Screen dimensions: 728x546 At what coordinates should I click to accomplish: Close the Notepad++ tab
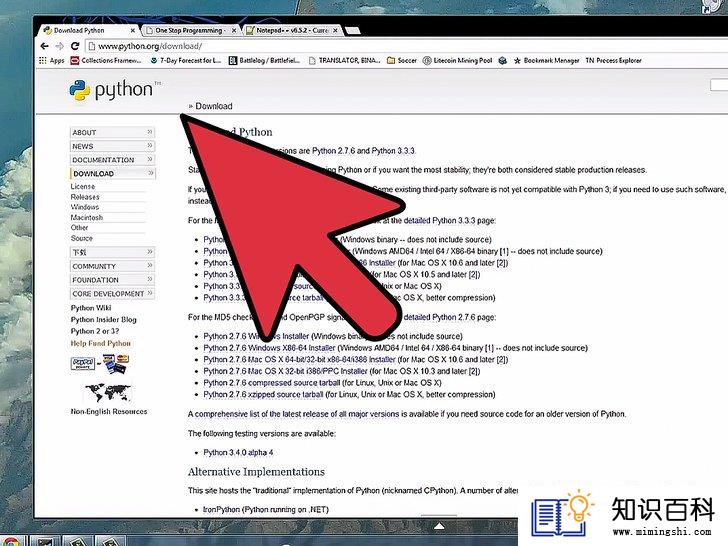coord(335,30)
